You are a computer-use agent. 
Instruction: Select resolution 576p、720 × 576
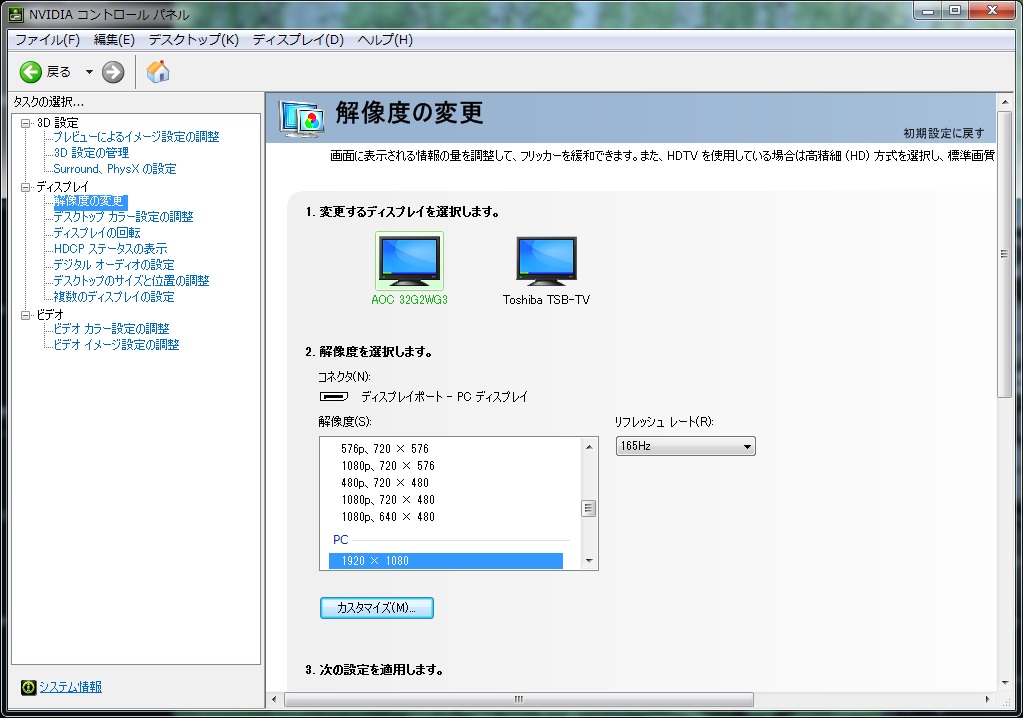(x=385, y=449)
